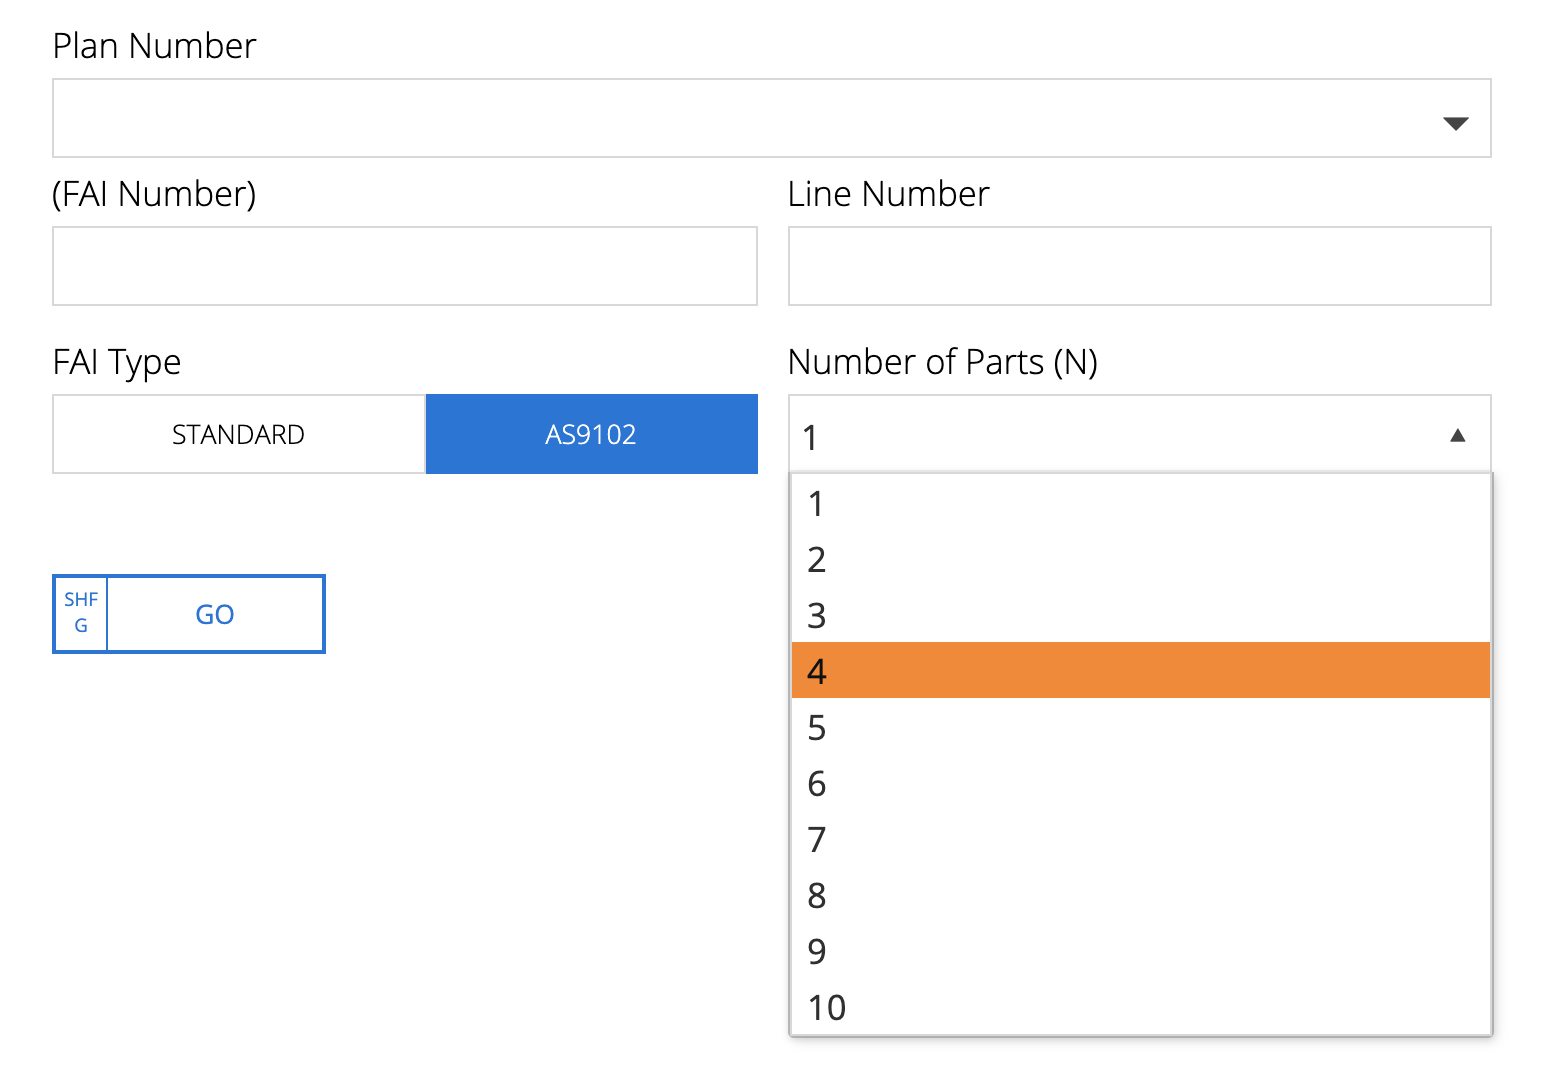This screenshot has width=1546, height=1078.
Task: Click the SHF G shortcut badge
Action: (x=81, y=613)
